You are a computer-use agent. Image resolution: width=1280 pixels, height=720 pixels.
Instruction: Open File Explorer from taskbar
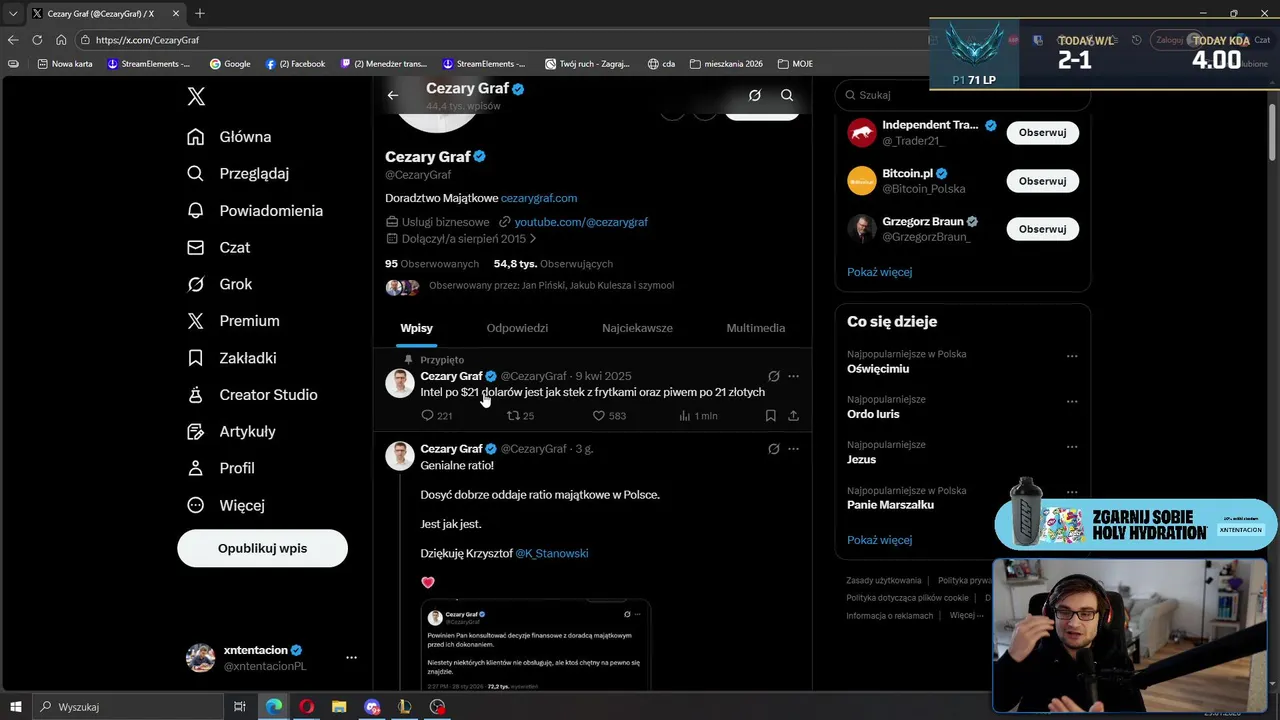(339, 707)
